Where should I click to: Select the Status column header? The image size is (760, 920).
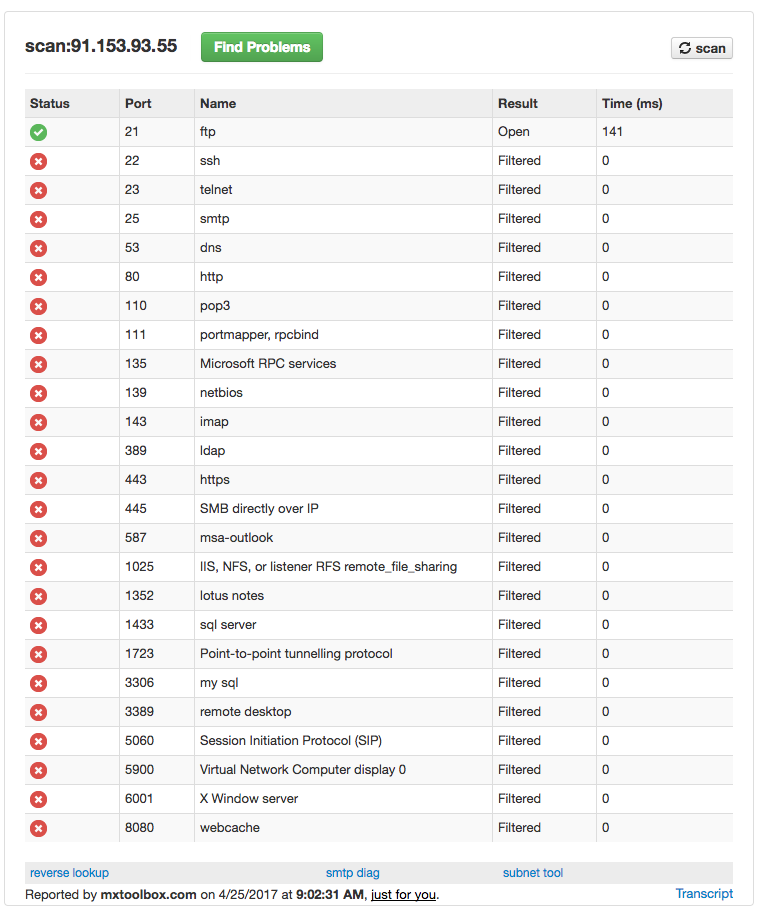point(50,104)
